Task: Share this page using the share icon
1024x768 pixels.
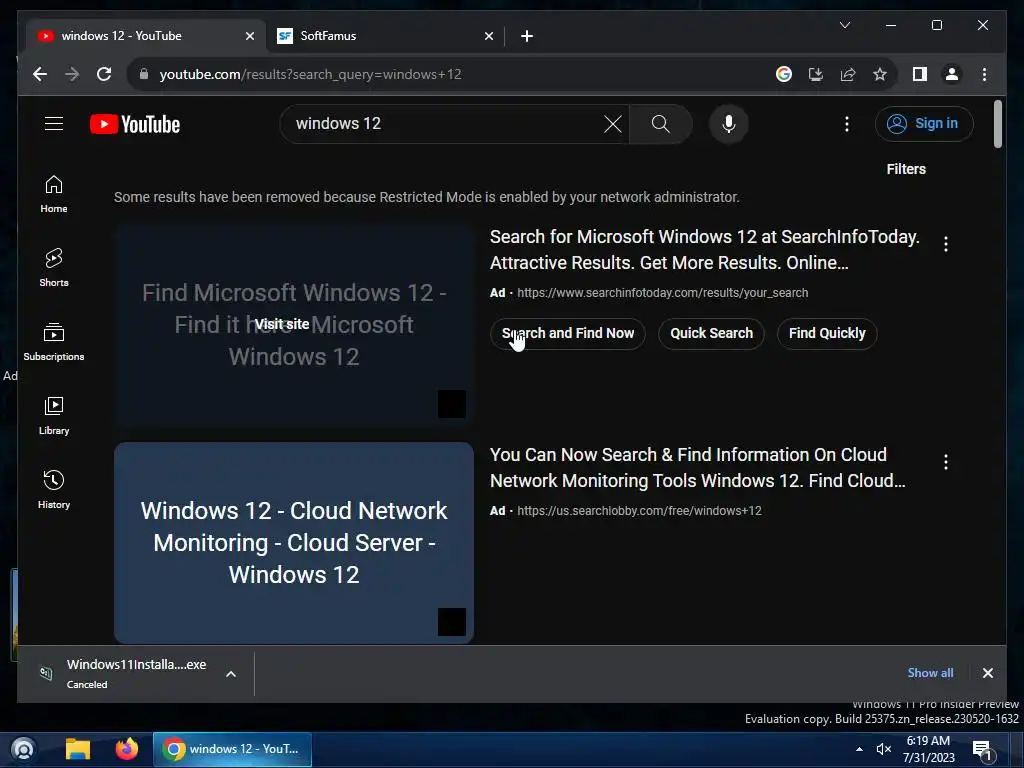Action: coord(848,74)
